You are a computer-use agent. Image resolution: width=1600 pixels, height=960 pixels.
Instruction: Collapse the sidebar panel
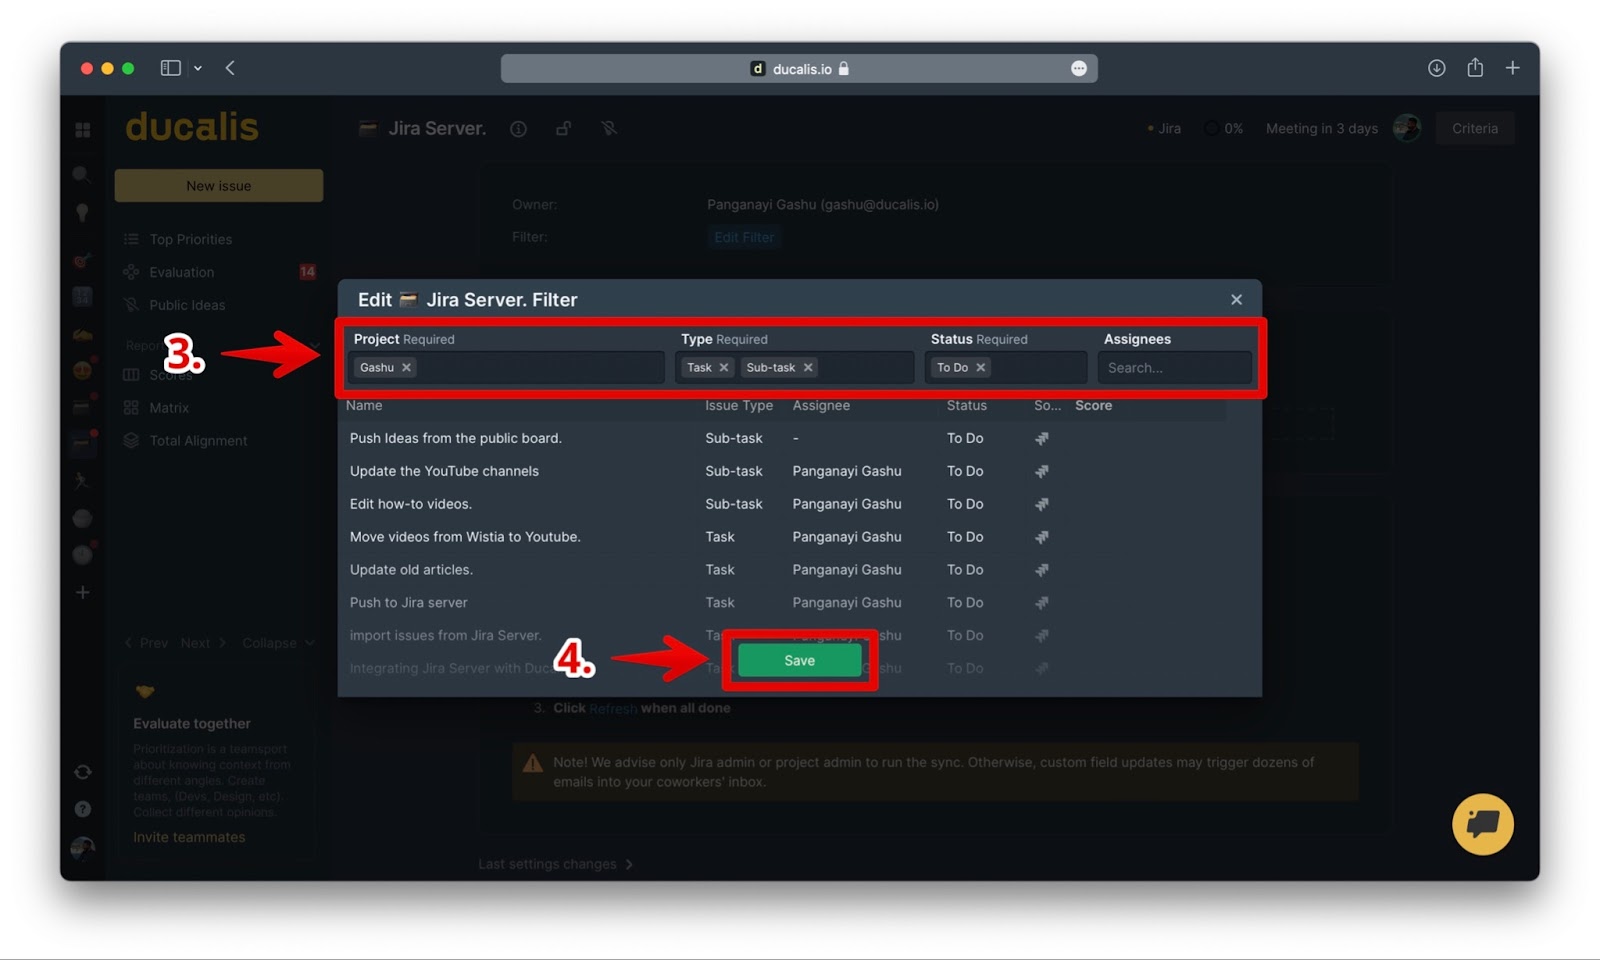point(278,643)
